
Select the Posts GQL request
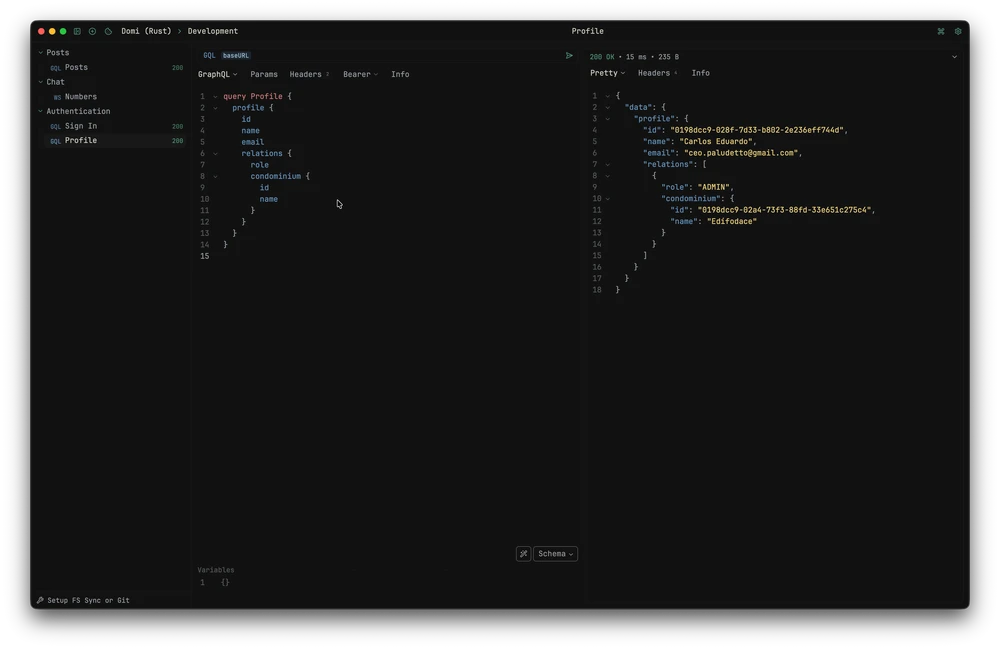(x=115, y=68)
